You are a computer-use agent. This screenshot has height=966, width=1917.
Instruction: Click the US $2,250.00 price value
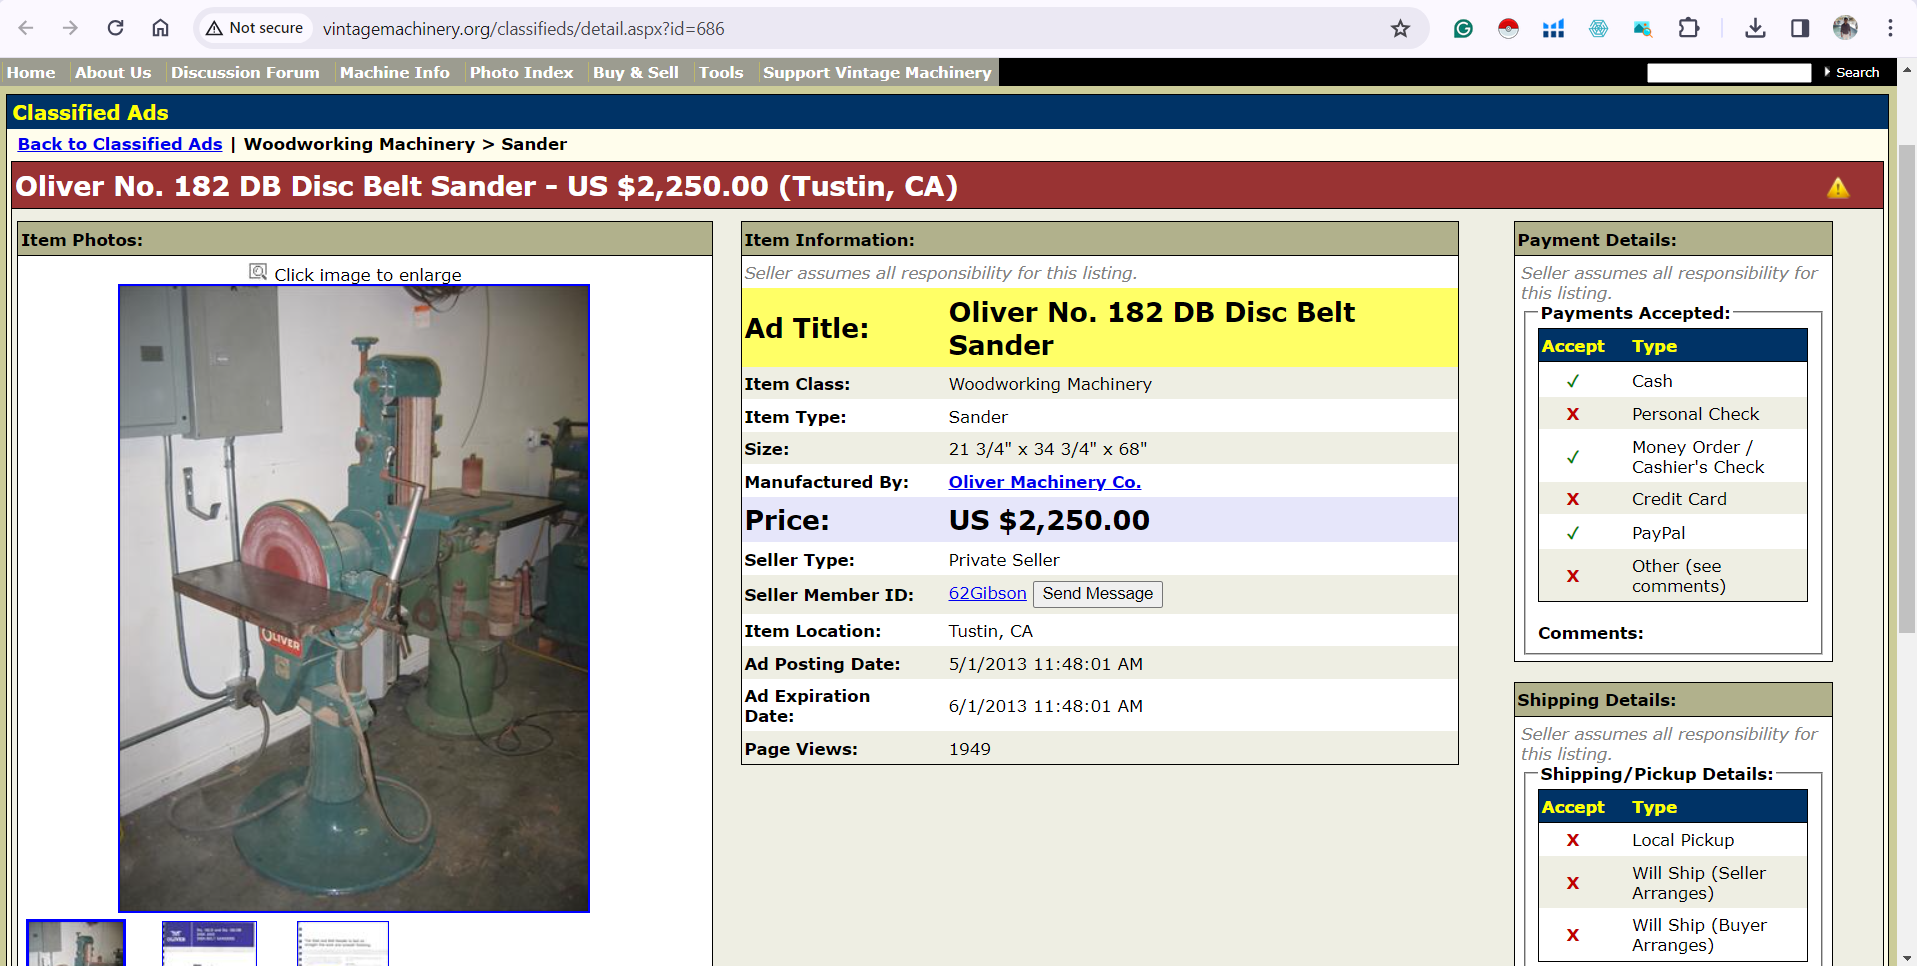click(x=1049, y=520)
